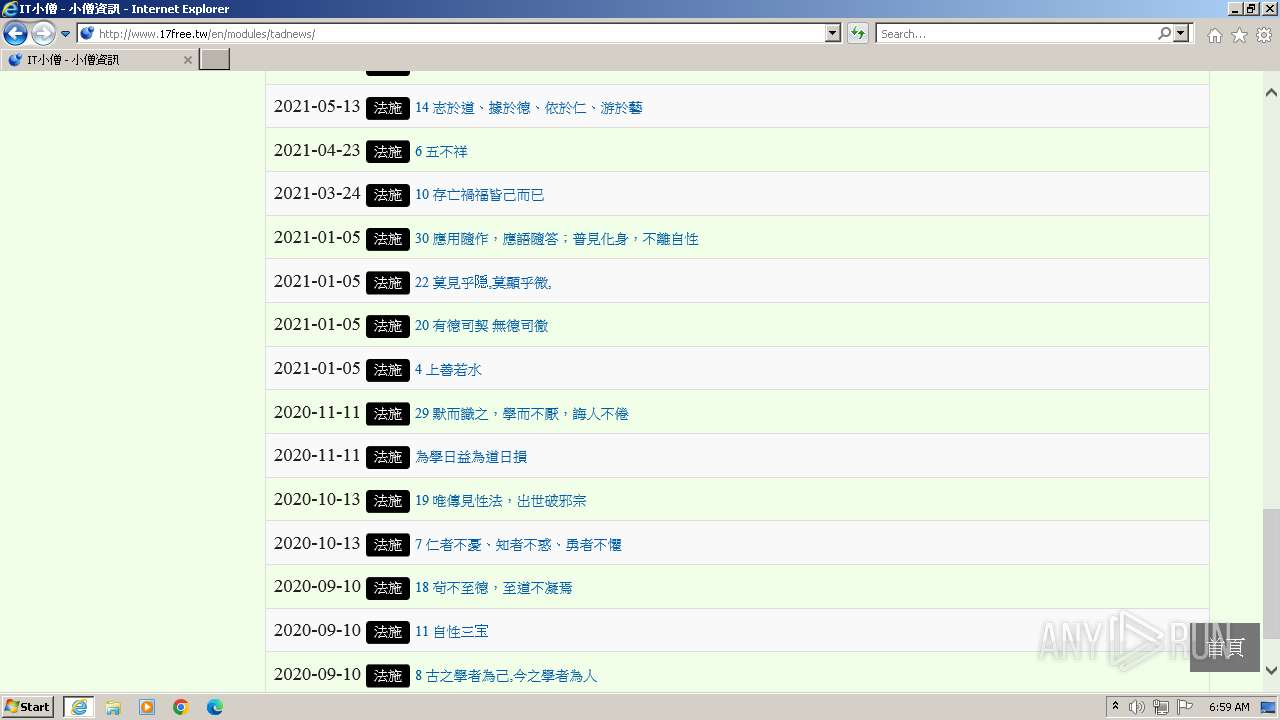Launch Edge from the taskbar
Image resolution: width=1280 pixels, height=720 pixels.
[215, 707]
